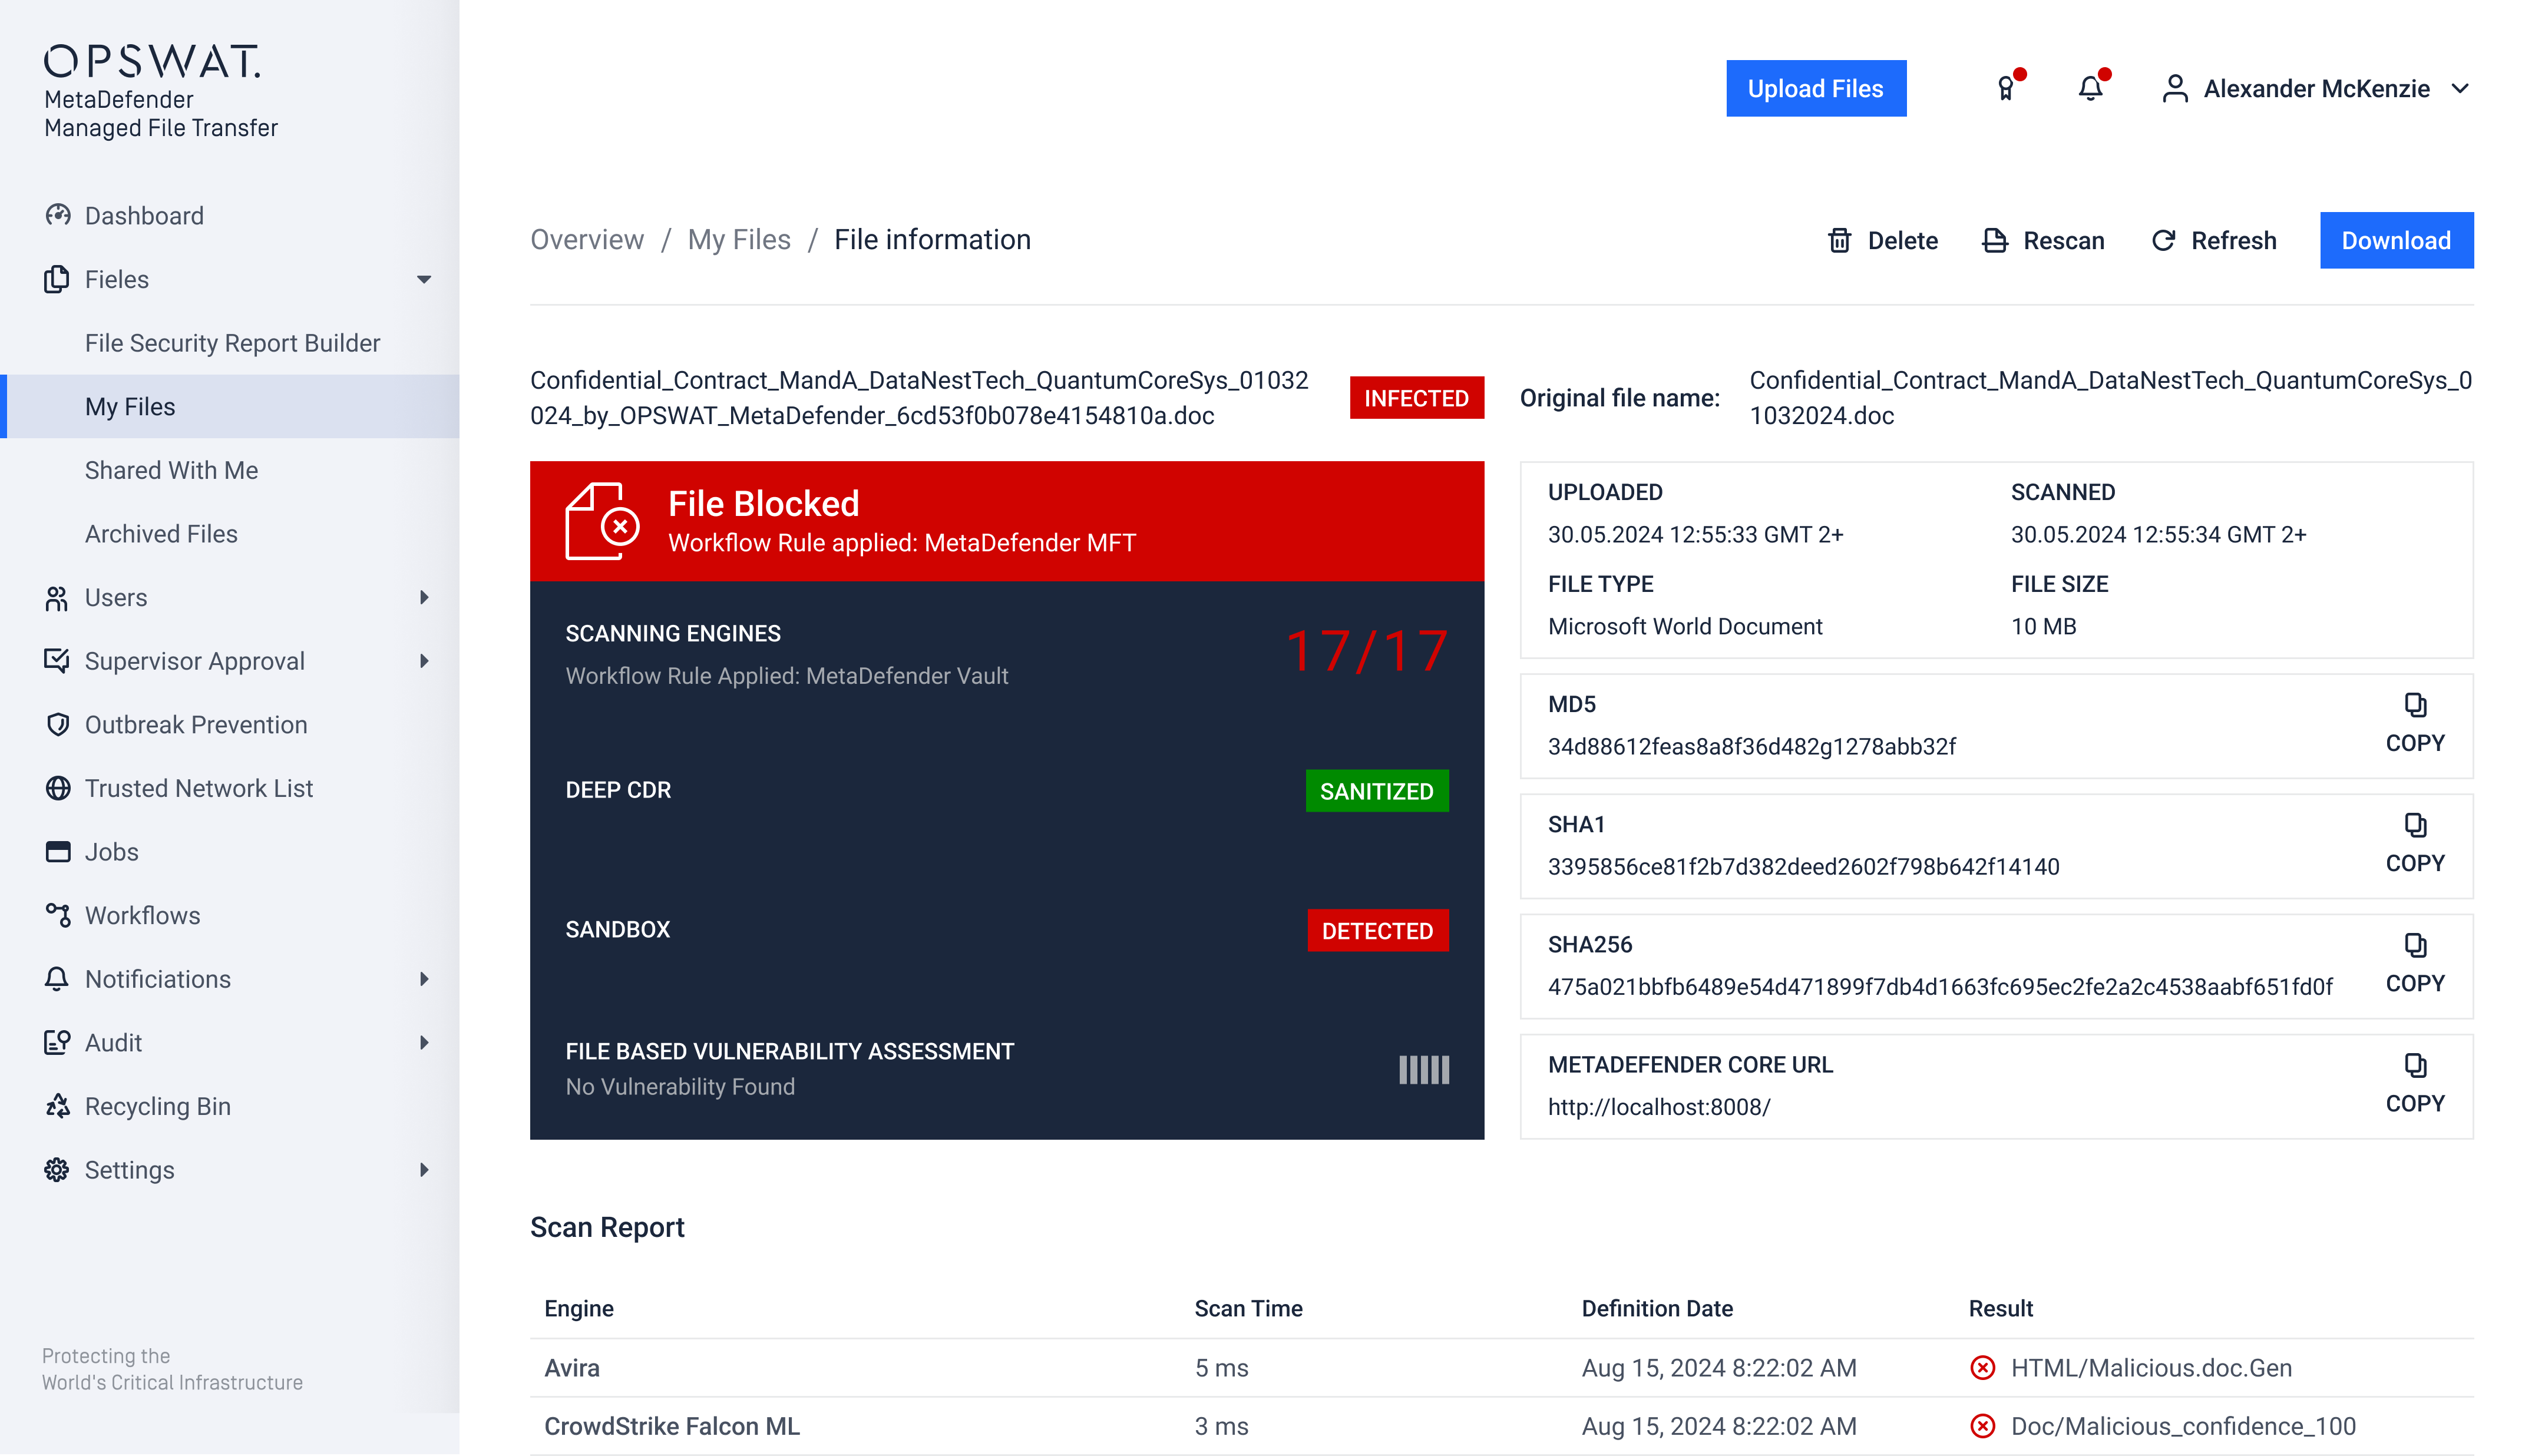The image size is (2545, 1456).
Task: Open Archived Files from the sidebar
Action: (161, 533)
